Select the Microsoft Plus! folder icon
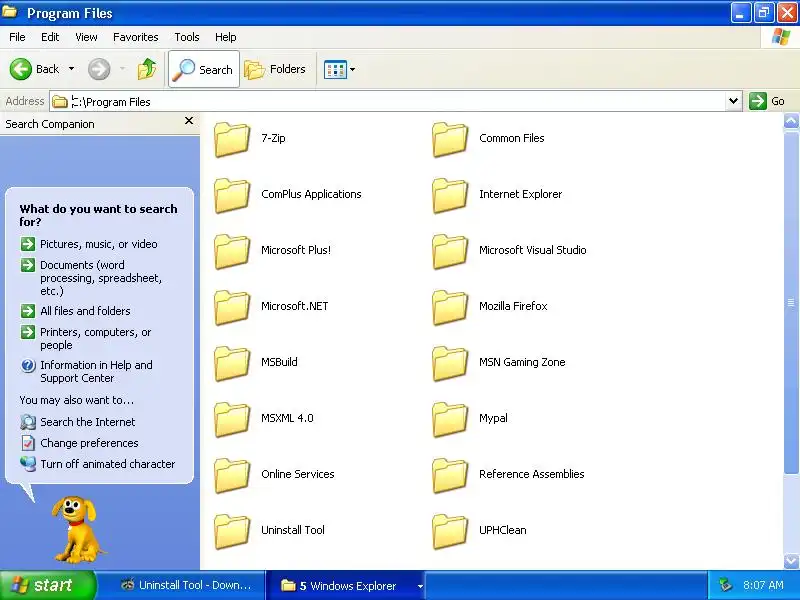The image size is (800, 600). (x=232, y=252)
